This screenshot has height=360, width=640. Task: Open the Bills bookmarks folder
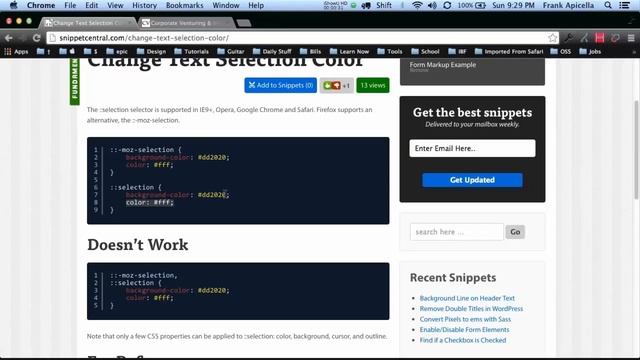tap(310, 51)
